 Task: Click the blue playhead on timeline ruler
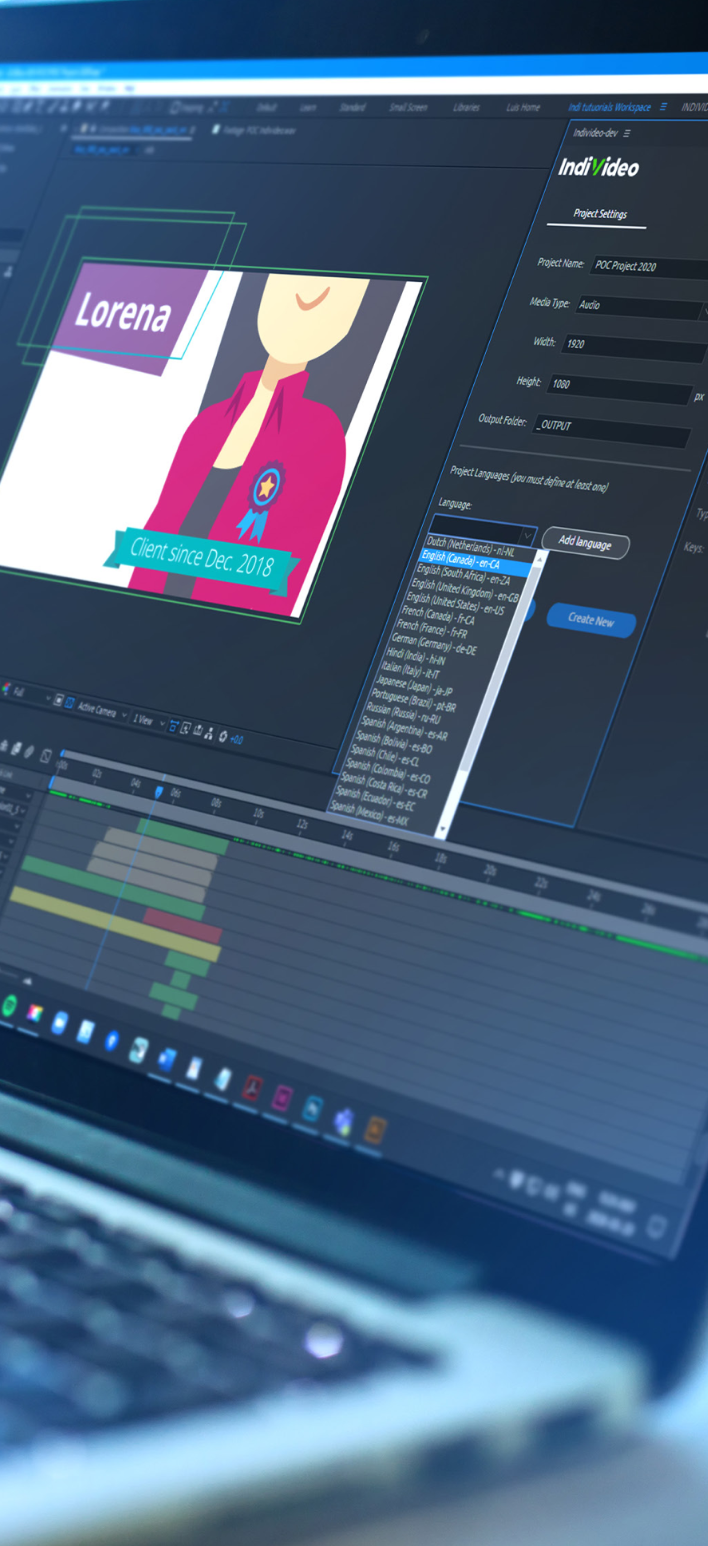pos(158,791)
